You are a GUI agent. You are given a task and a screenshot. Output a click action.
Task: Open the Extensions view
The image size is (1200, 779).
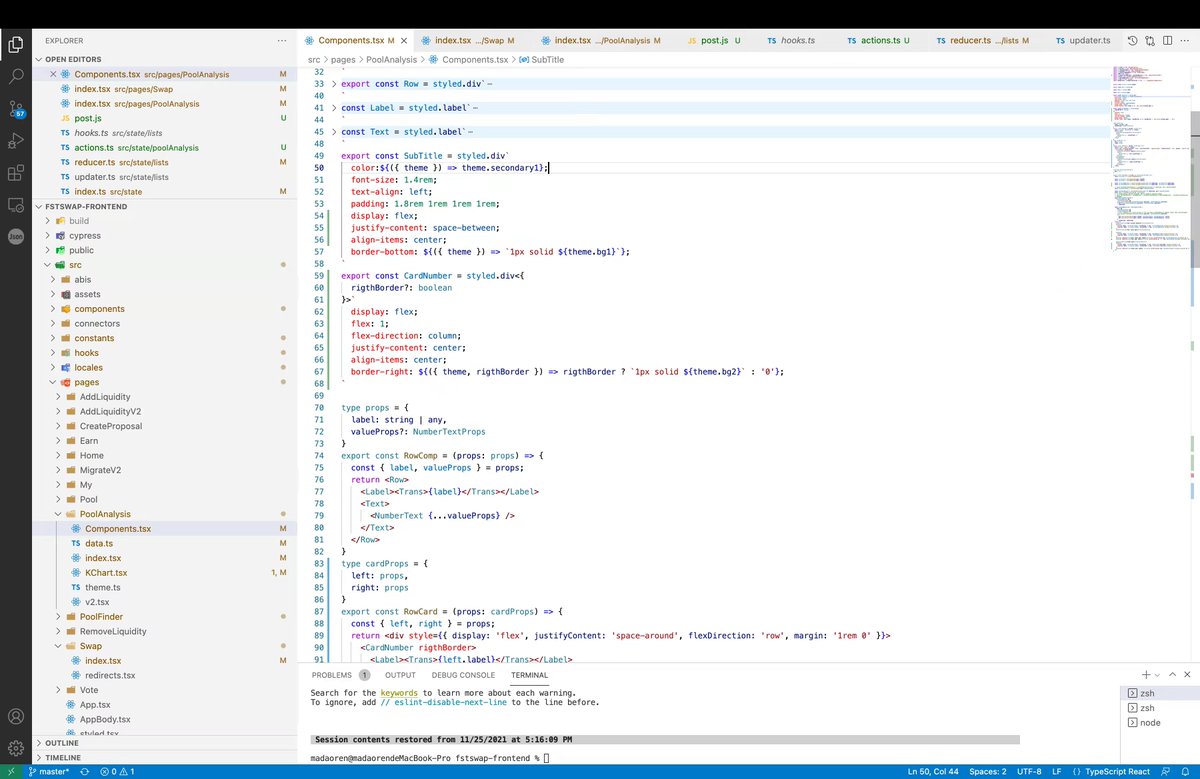click(16, 173)
